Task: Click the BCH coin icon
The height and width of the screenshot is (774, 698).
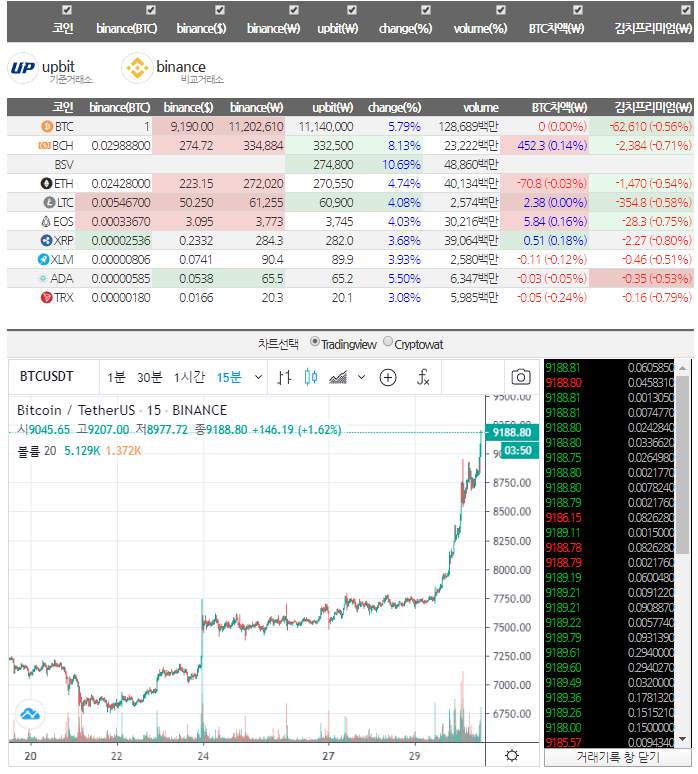Action: coord(44,146)
